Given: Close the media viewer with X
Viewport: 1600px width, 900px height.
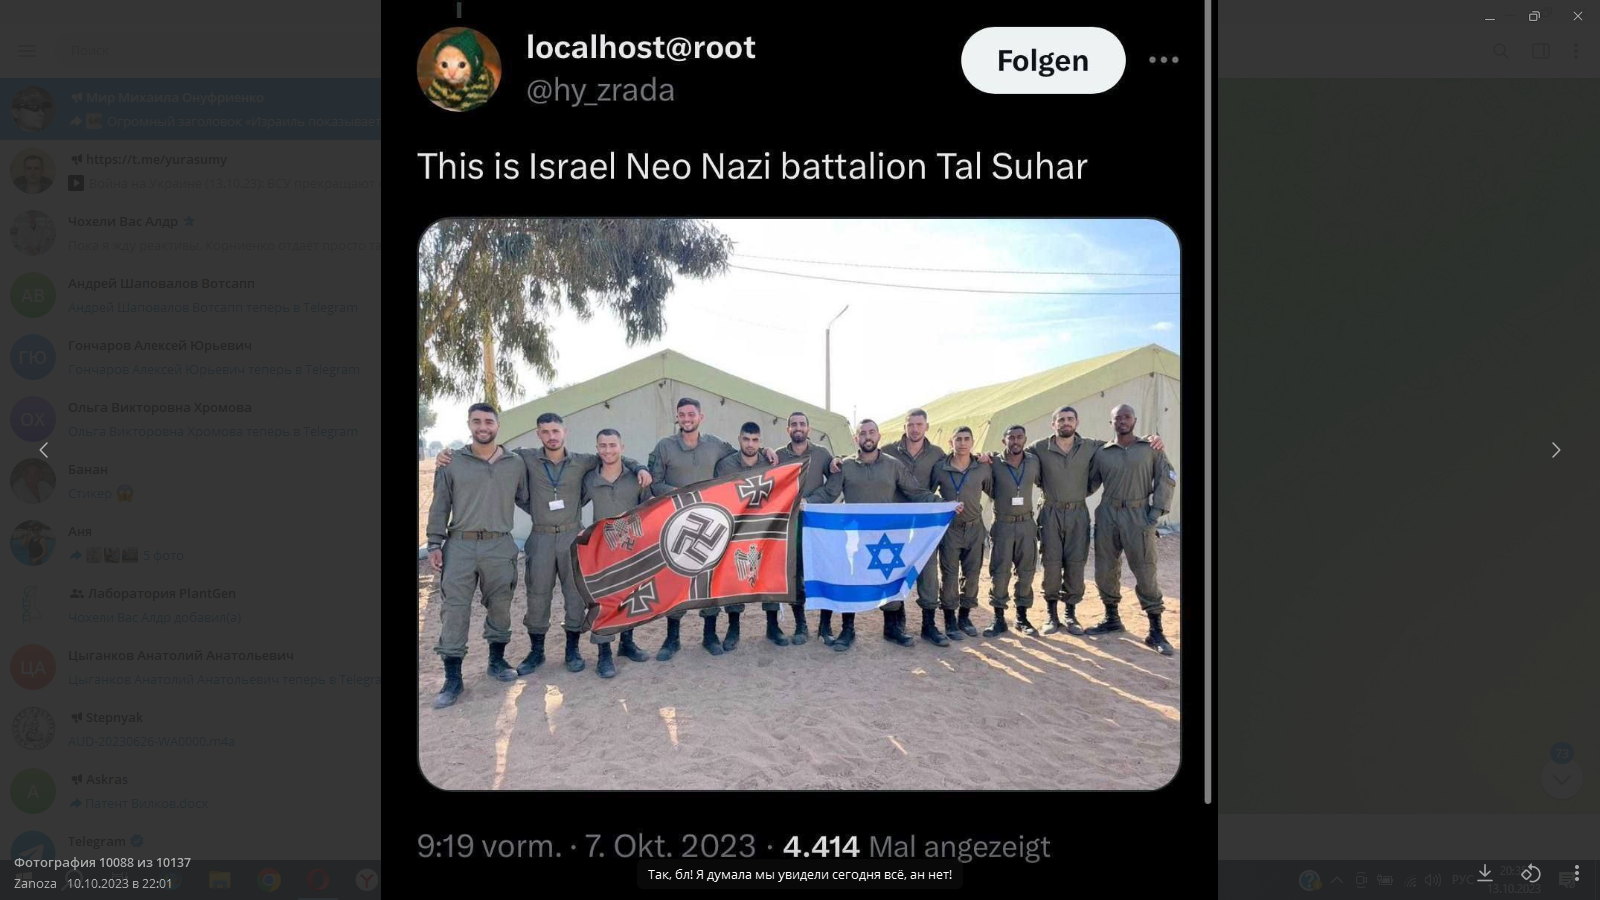Looking at the screenshot, I should [x=1578, y=16].
